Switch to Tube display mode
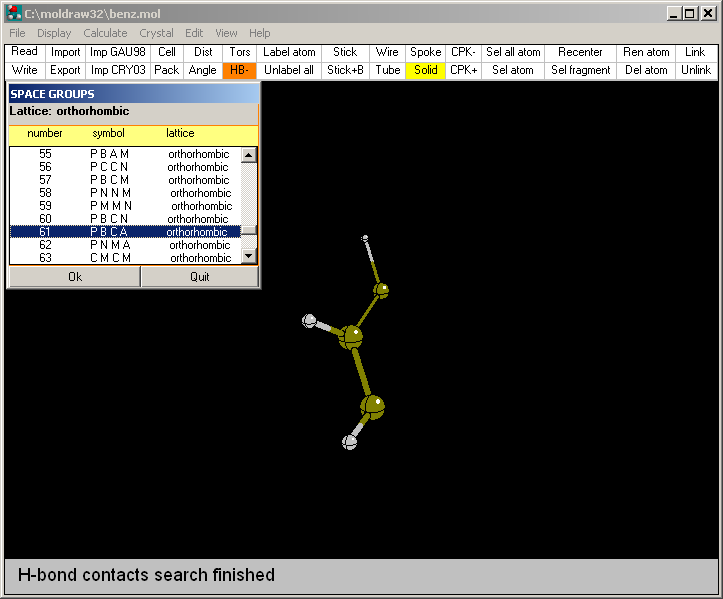This screenshot has width=723, height=599. (x=387, y=70)
